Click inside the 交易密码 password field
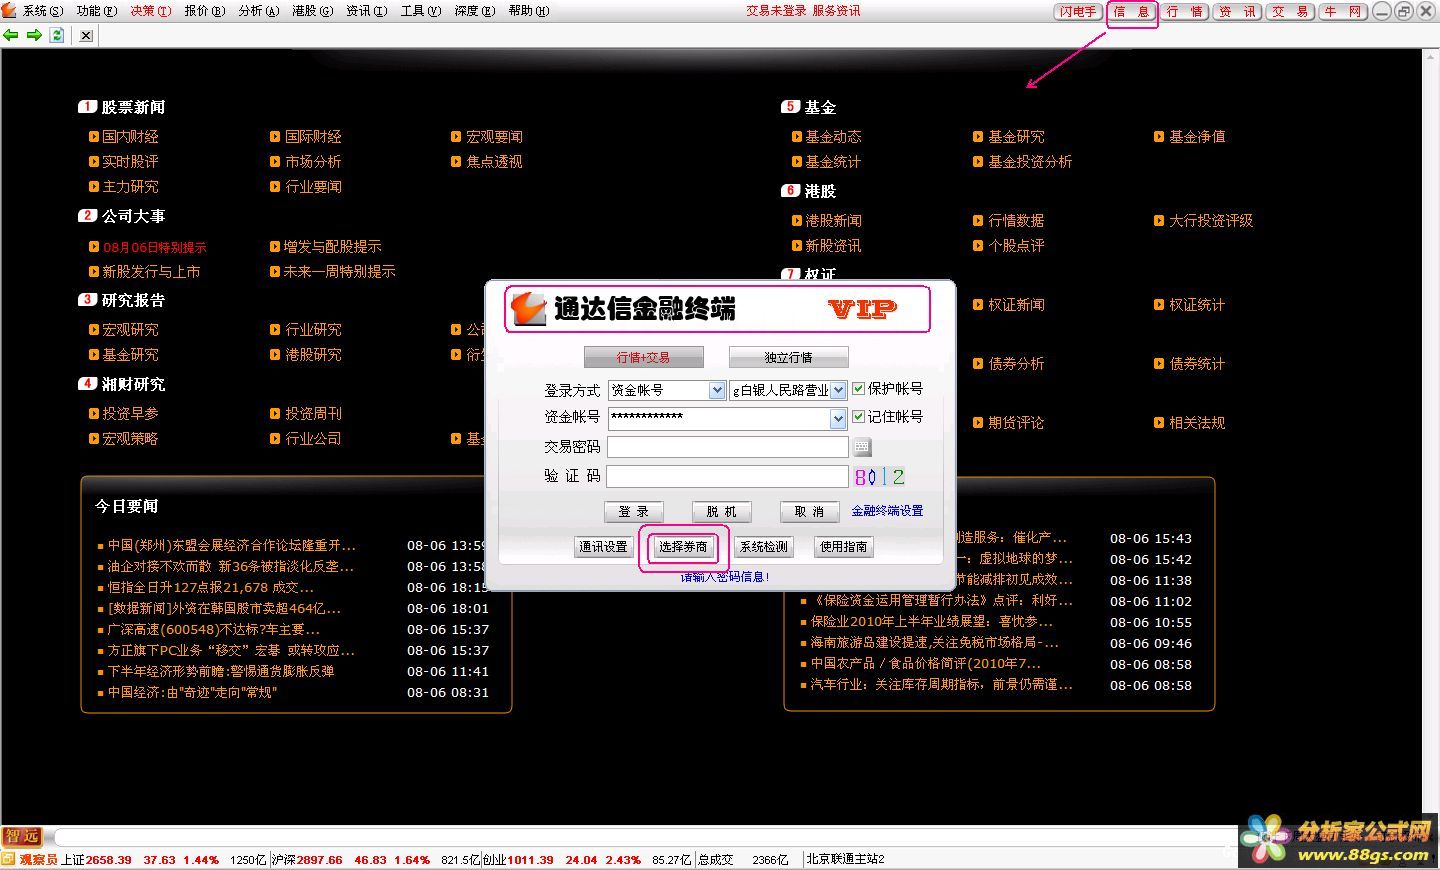This screenshot has width=1440, height=870. click(727, 447)
